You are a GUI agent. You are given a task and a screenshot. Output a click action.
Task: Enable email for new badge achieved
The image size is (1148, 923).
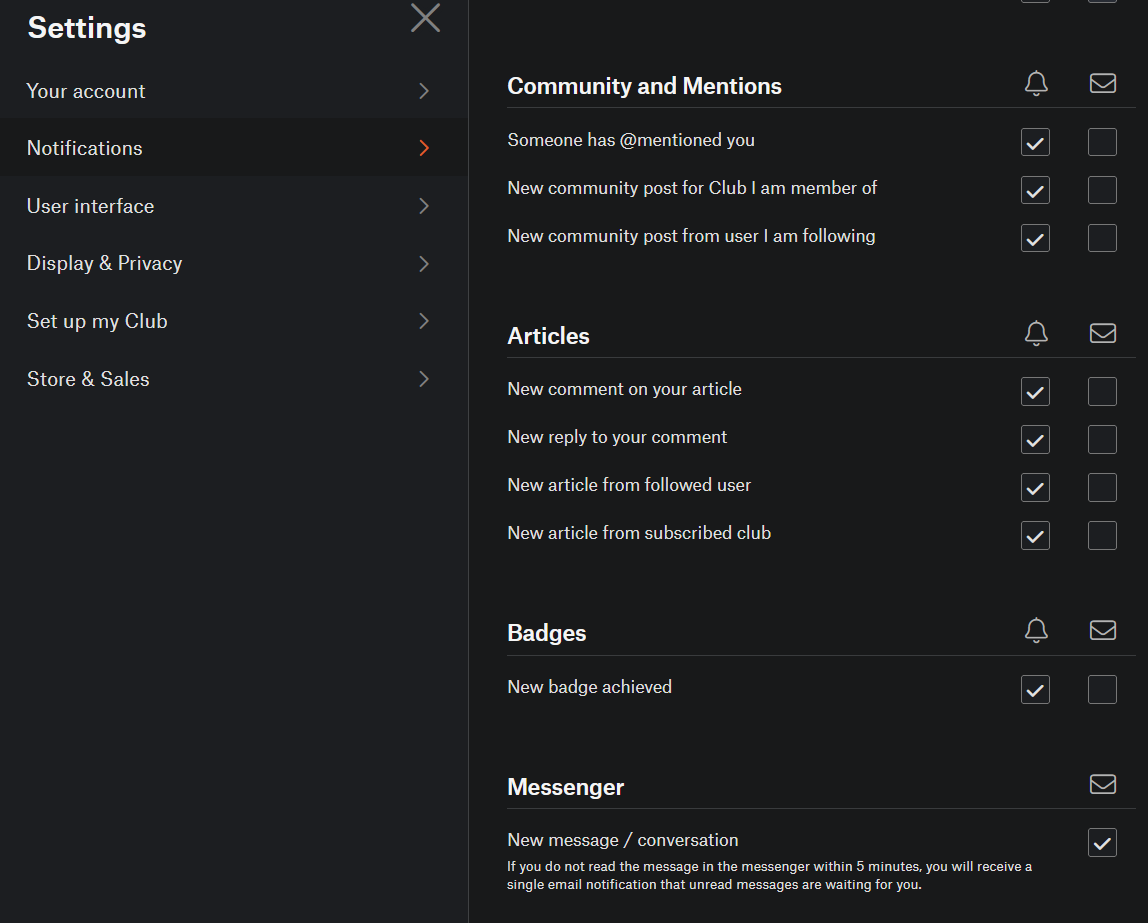coord(1102,689)
